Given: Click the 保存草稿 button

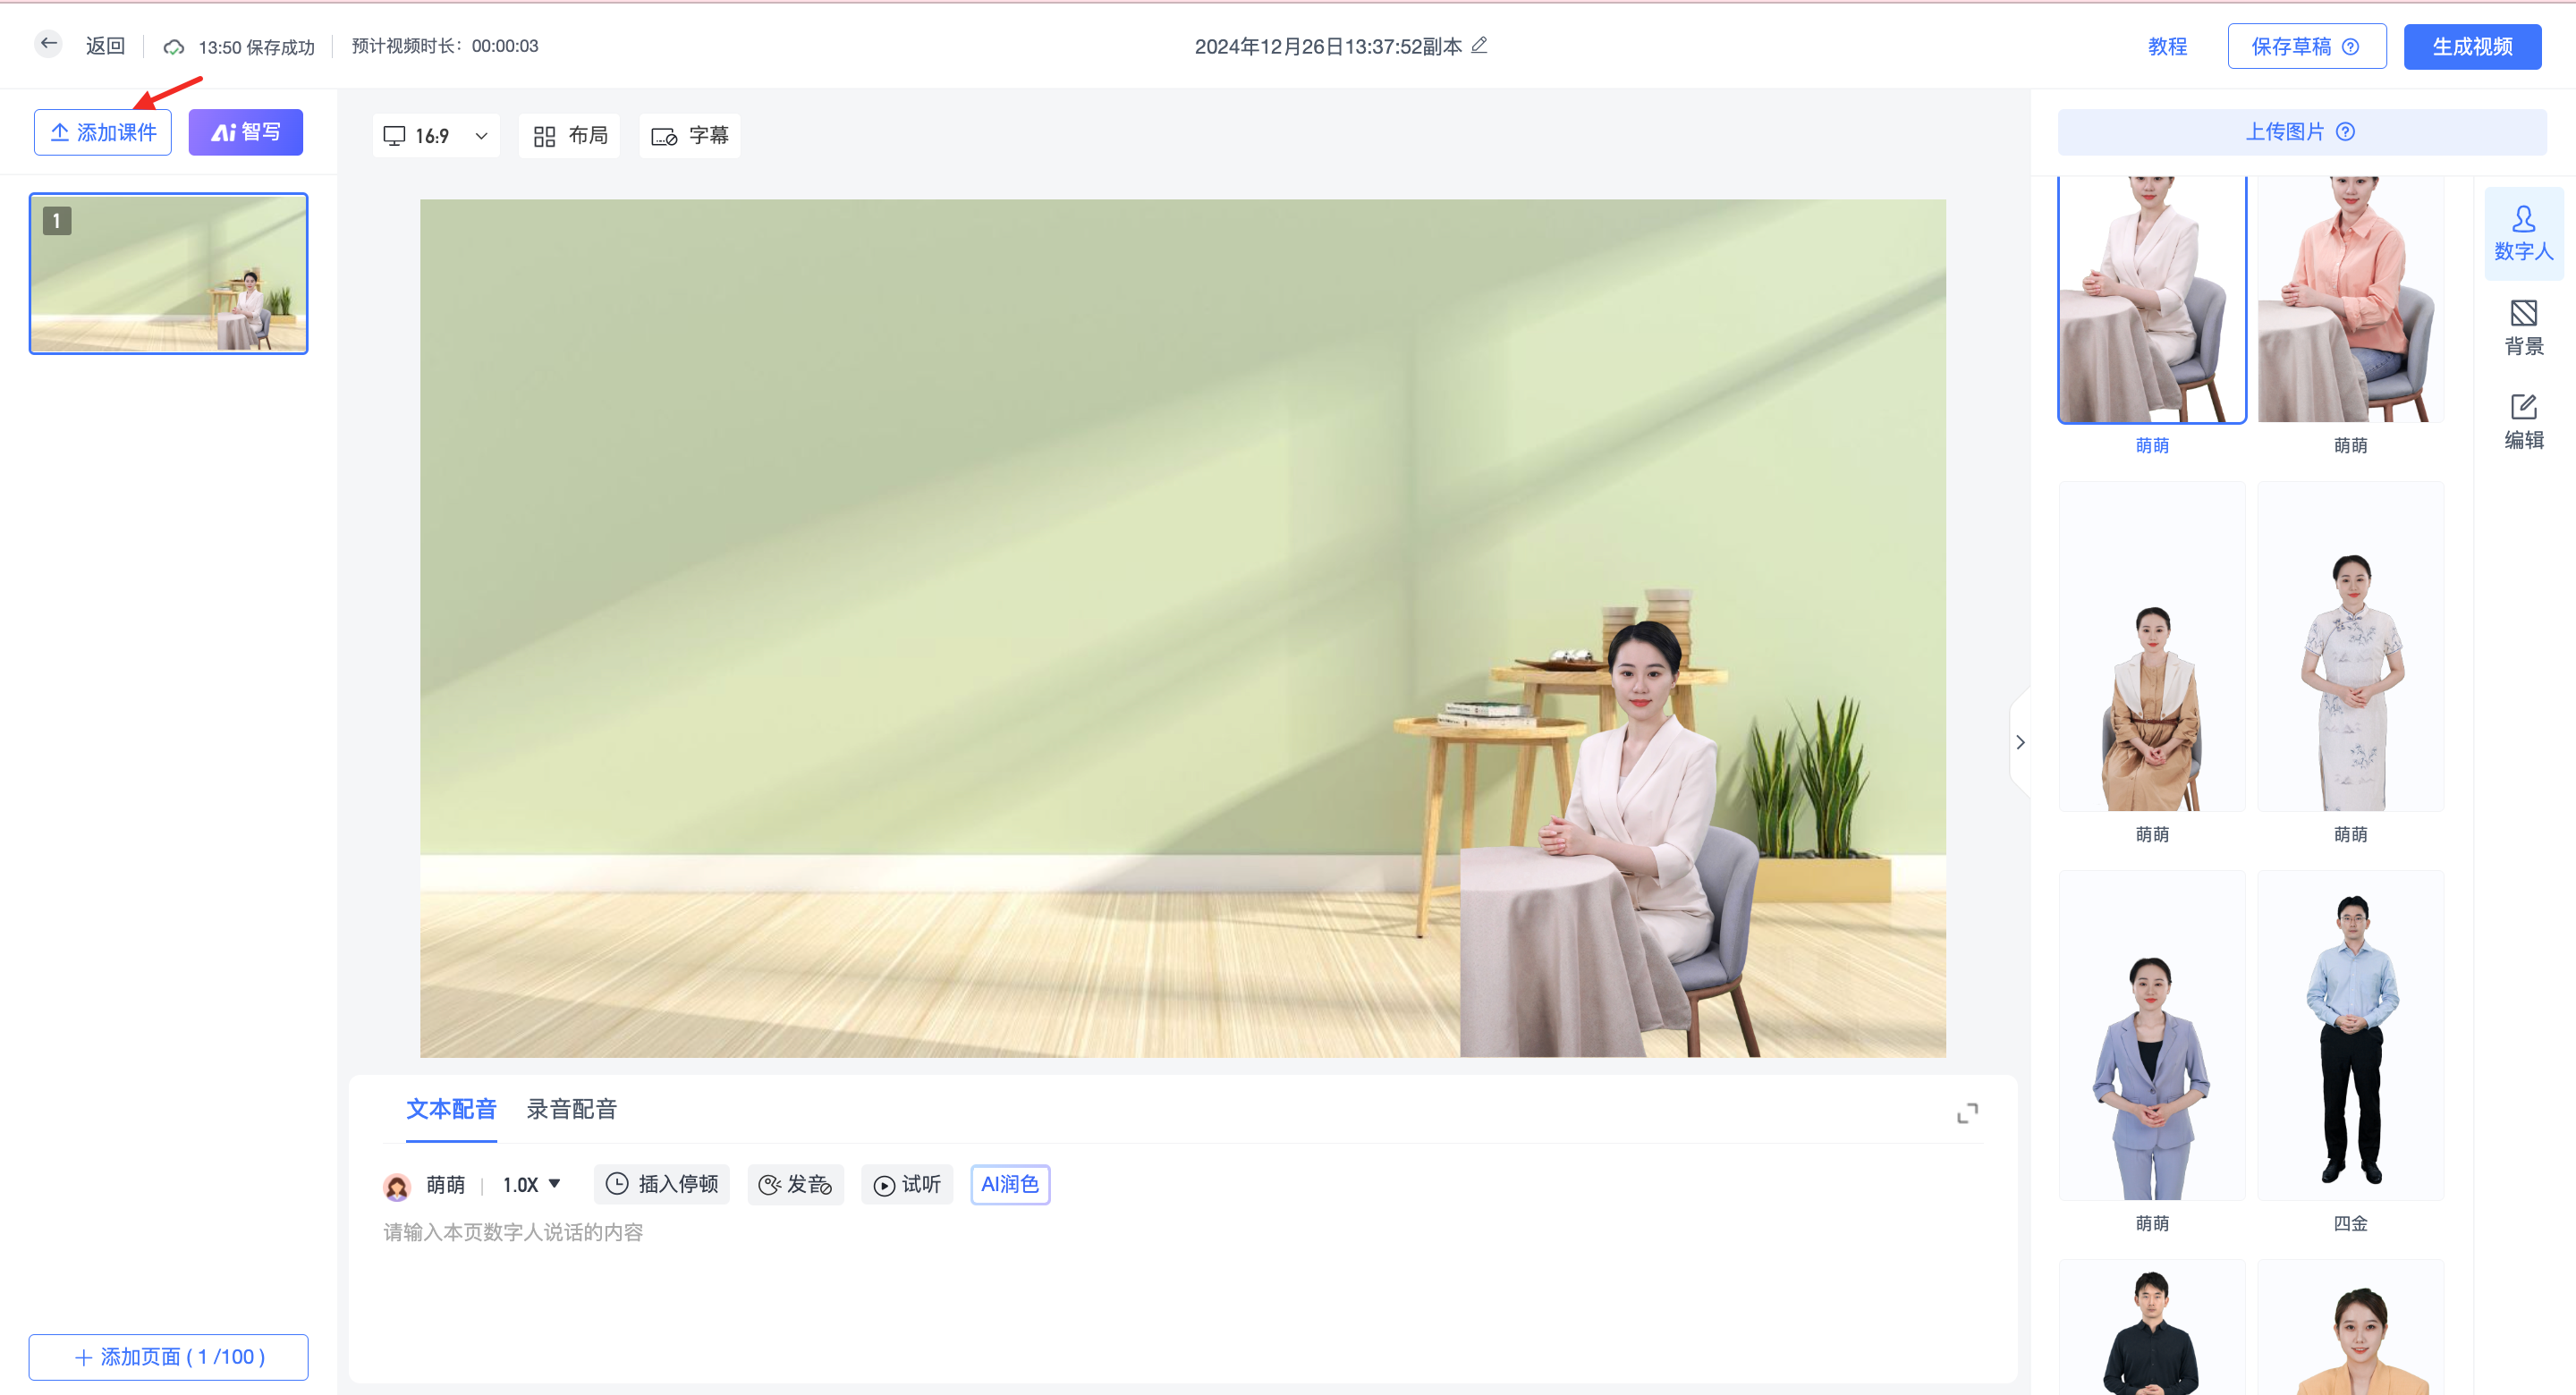Looking at the screenshot, I should [x=2306, y=47].
